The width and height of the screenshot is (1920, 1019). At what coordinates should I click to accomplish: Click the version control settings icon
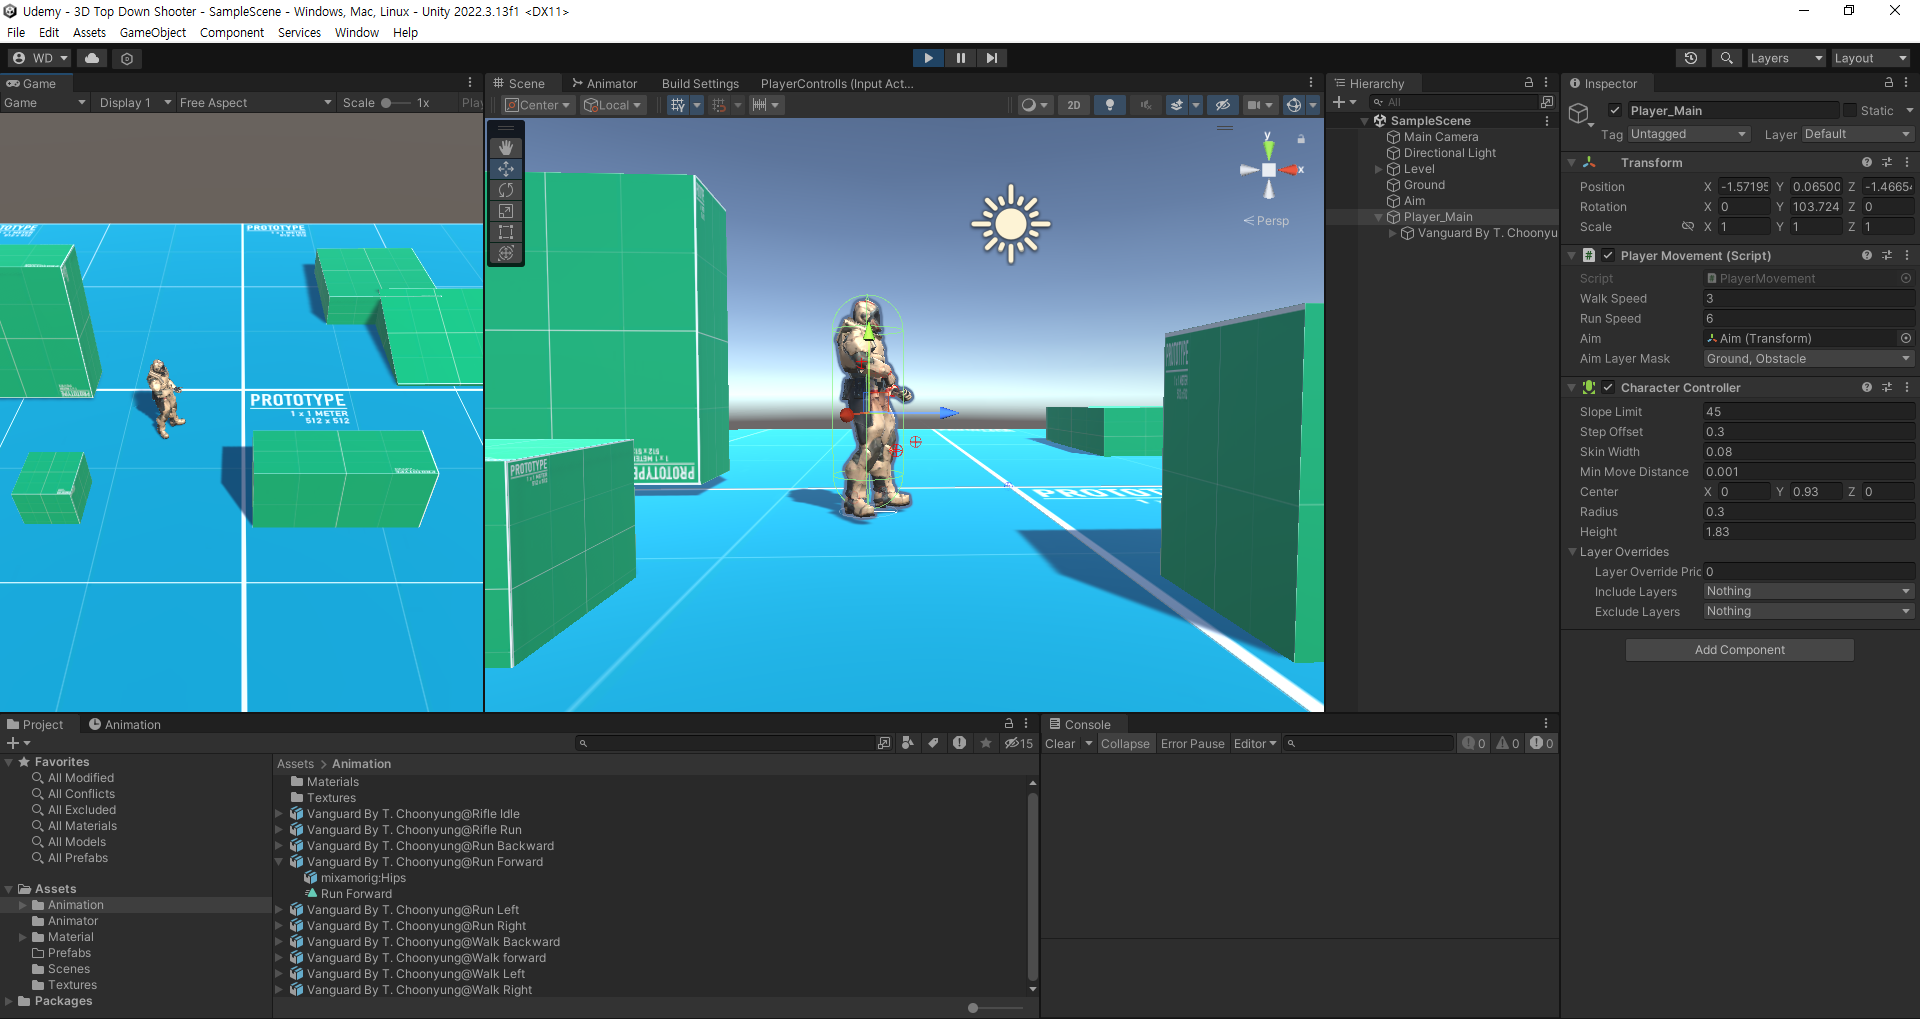tap(127, 58)
